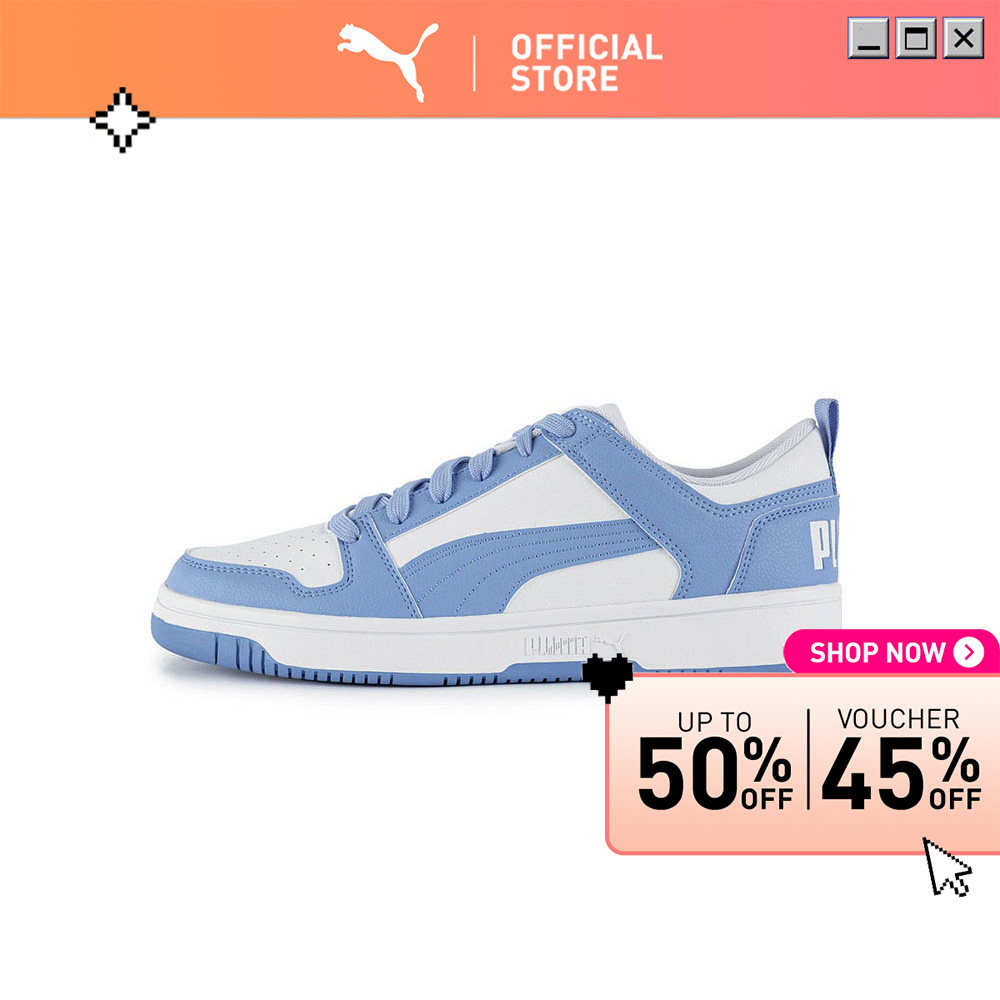1000x1000 pixels.
Task: Open the Shop Now pink button
Action: pos(892,652)
